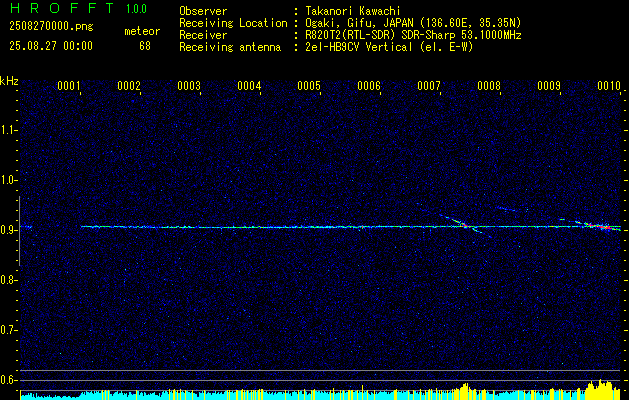Viewport: 629px width, 400px height.
Task: Click time marker 0006
Action: click(x=369, y=86)
